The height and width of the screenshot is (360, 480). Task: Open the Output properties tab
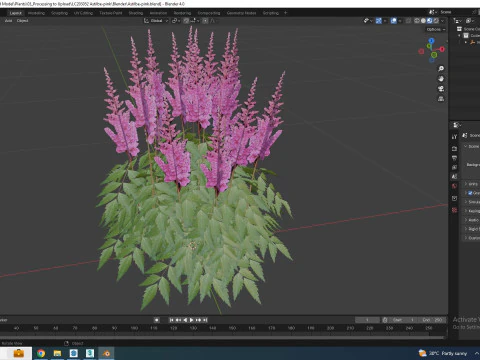coord(454,158)
